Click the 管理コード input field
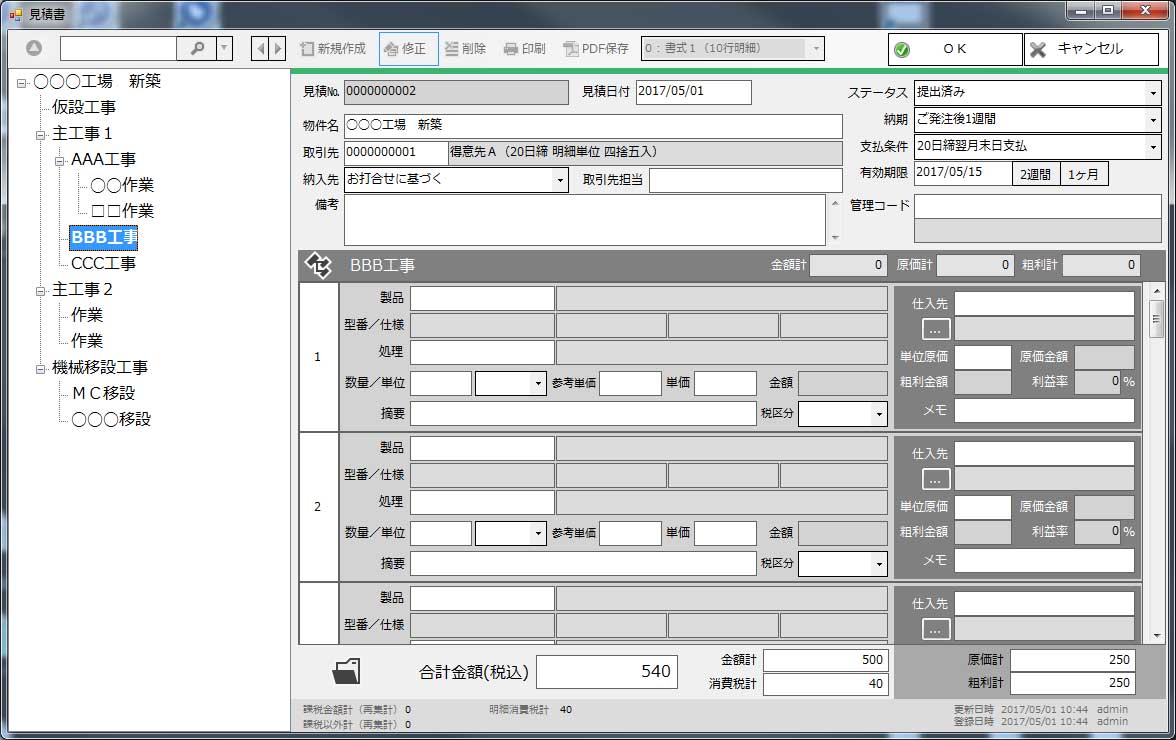 point(1037,206)
